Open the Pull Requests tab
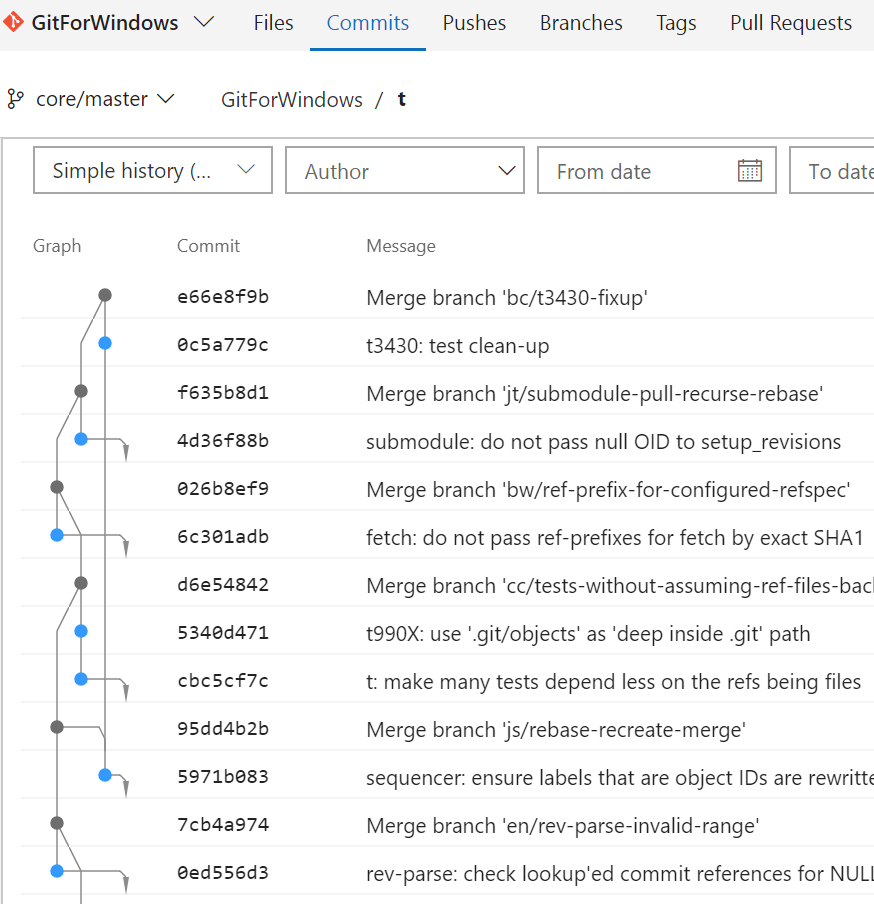 pos(790,22)
